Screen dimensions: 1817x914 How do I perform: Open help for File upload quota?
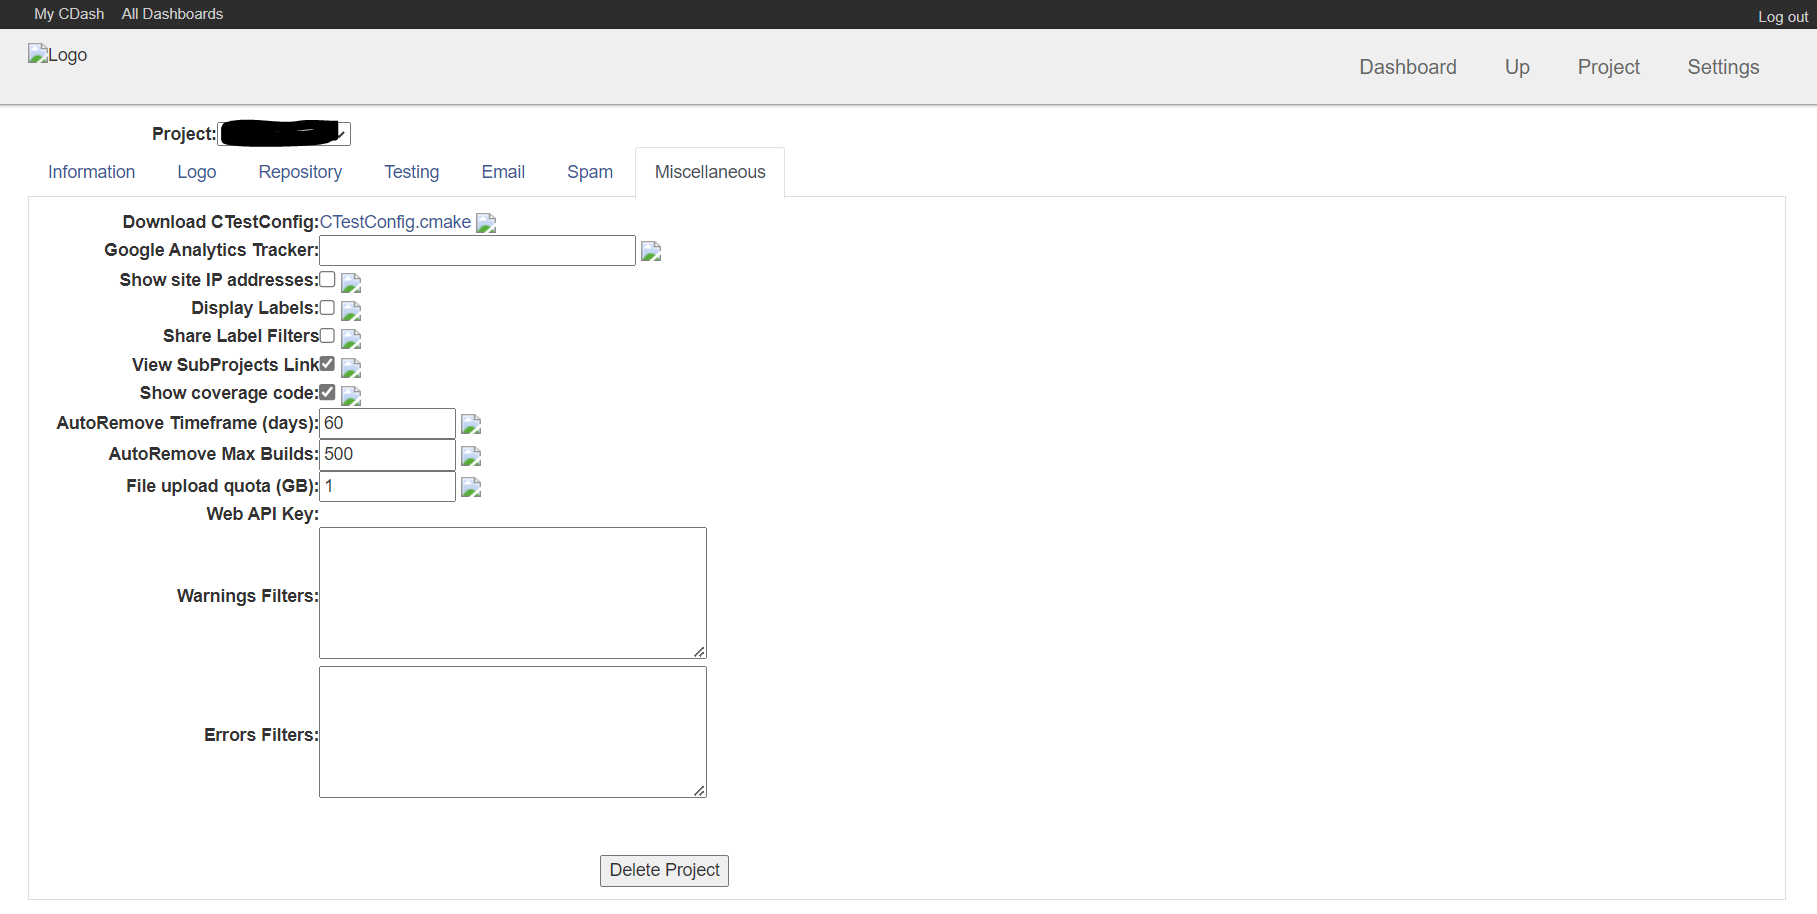tap(470, 488)
